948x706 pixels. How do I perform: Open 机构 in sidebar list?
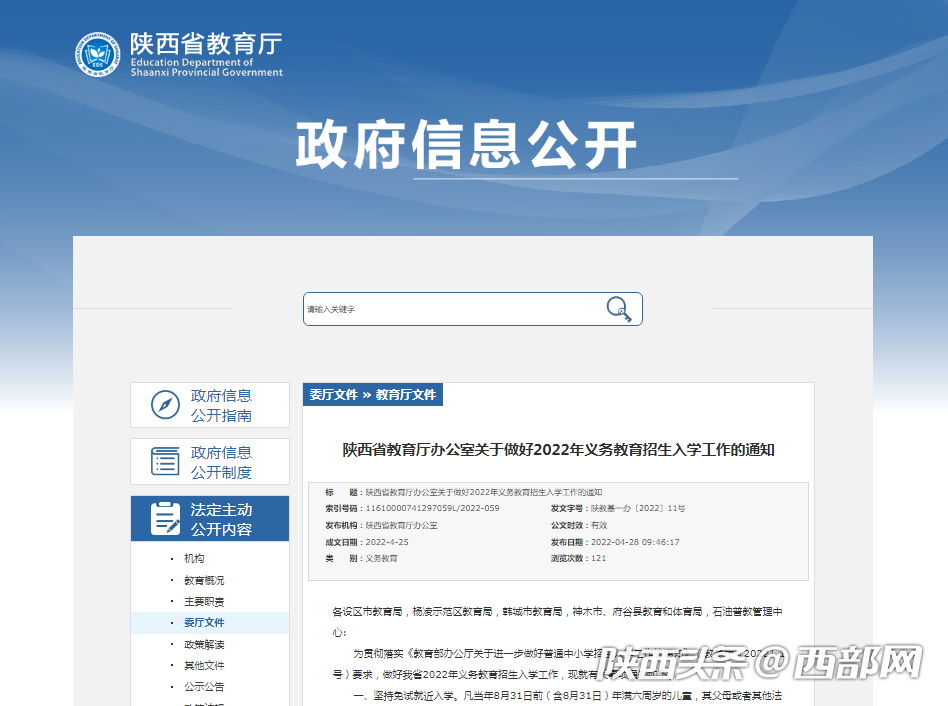[194, 559]
